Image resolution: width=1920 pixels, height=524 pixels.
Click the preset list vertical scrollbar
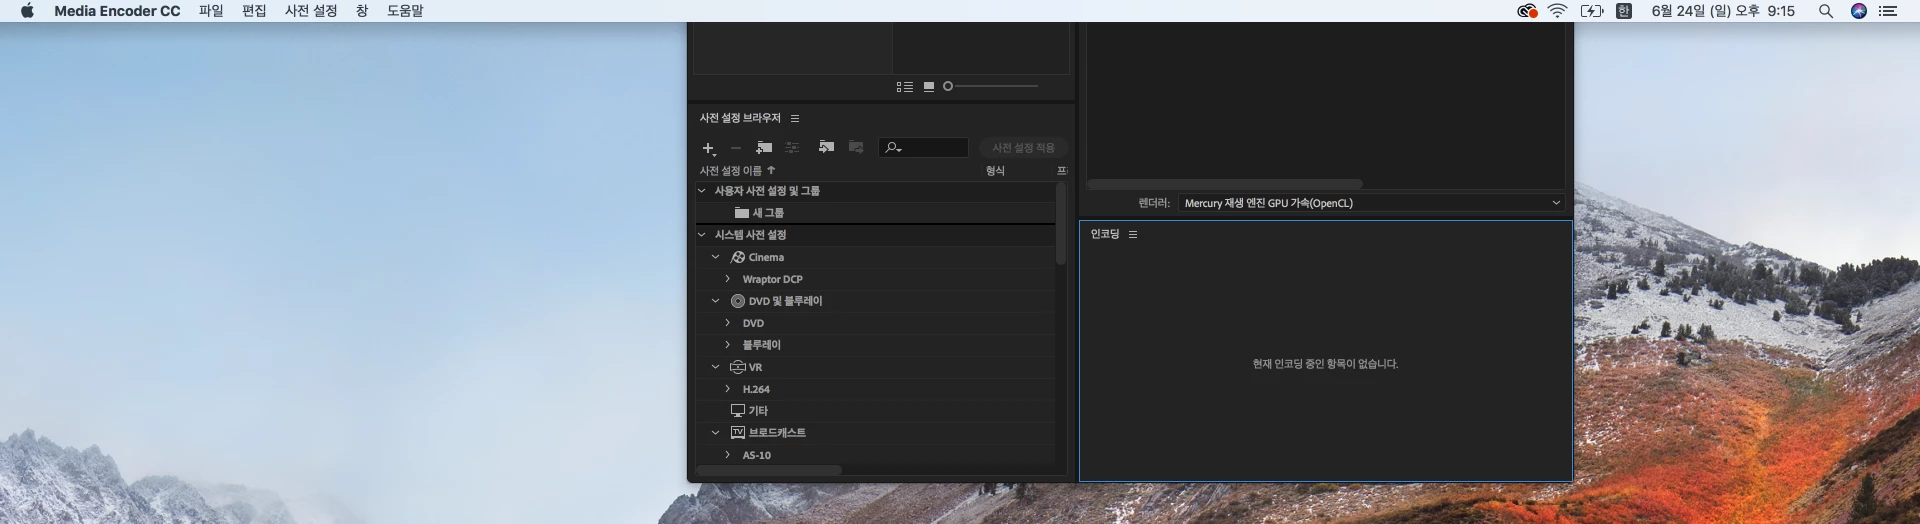(1061, 223)
